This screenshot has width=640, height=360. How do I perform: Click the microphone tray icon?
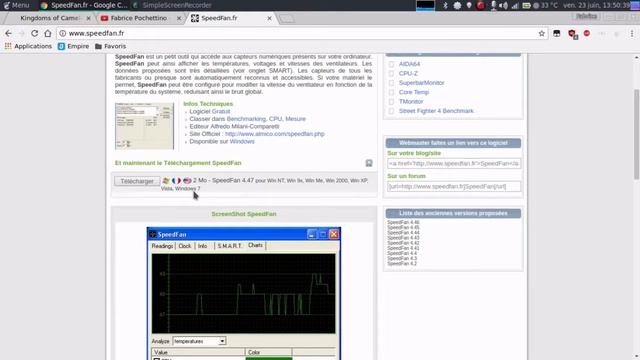493,5
